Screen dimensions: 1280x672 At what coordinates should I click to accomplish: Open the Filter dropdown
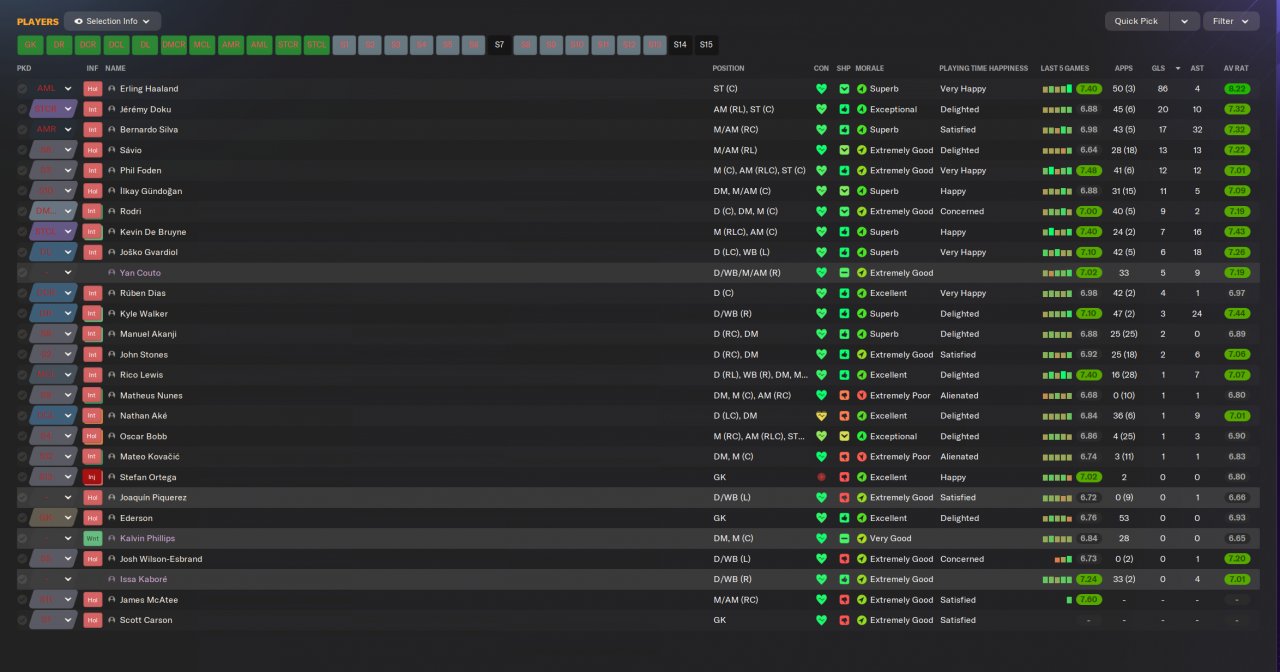tap(1231, 21)
